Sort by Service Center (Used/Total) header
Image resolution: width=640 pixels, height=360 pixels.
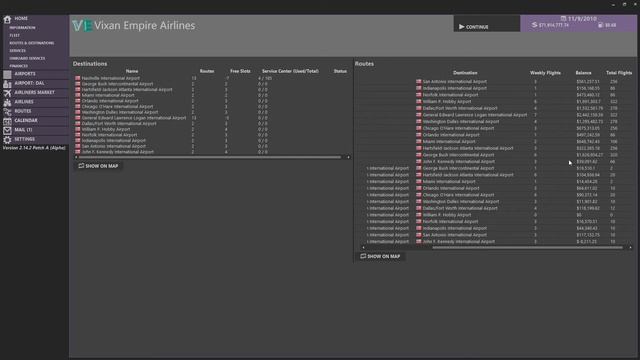pyautogui.click(x=290, y=71)
